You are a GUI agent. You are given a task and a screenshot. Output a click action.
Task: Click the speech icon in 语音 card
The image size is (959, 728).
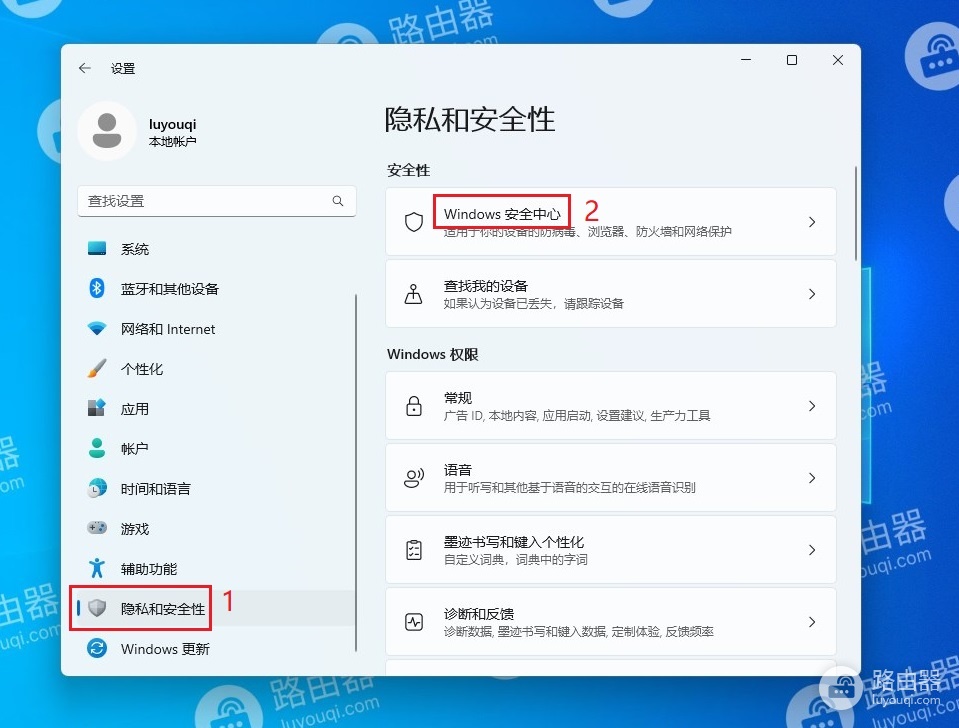[414, 478]
